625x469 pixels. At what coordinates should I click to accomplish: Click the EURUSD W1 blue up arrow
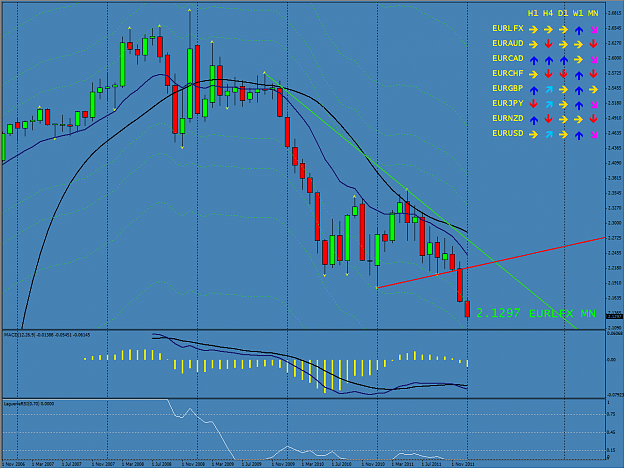click(579, 135)
